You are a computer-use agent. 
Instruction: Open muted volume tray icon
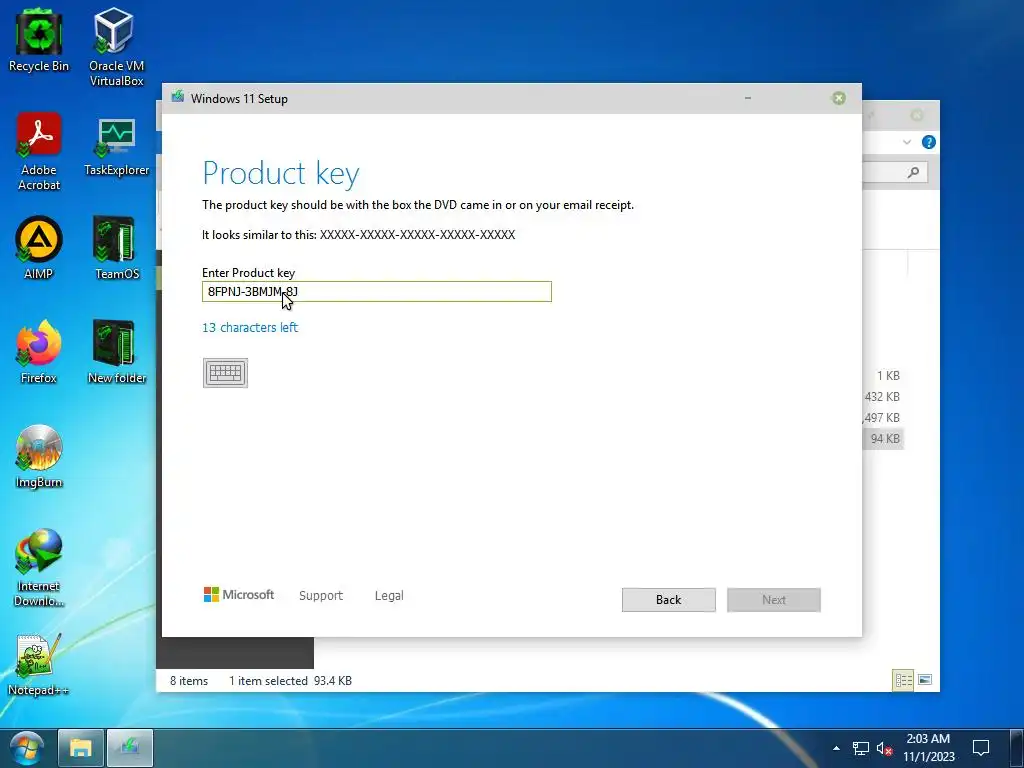pyautogui.click(x=884, y=748)
